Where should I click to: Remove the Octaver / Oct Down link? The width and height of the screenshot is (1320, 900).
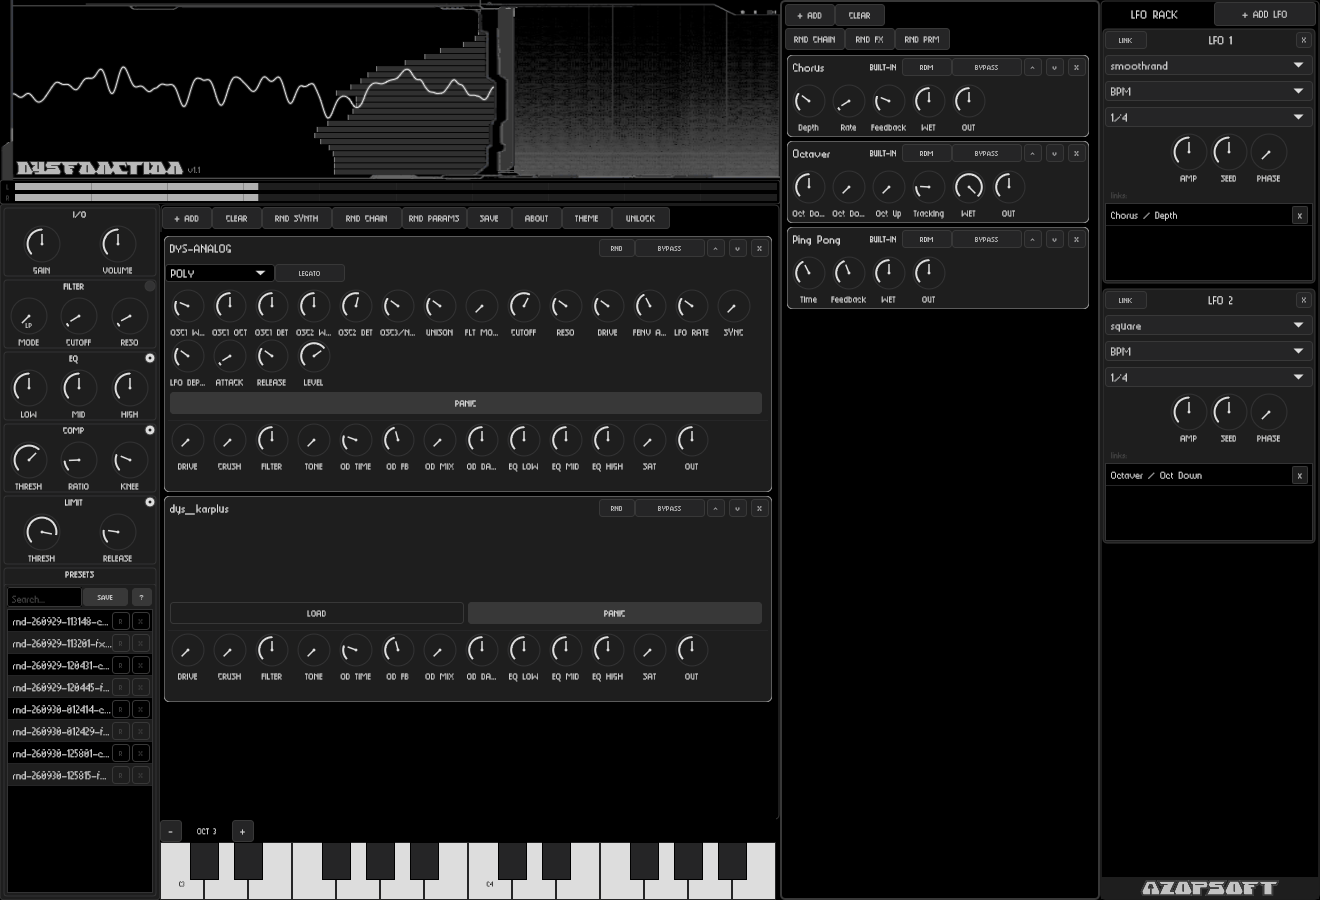pos(1300,476)
